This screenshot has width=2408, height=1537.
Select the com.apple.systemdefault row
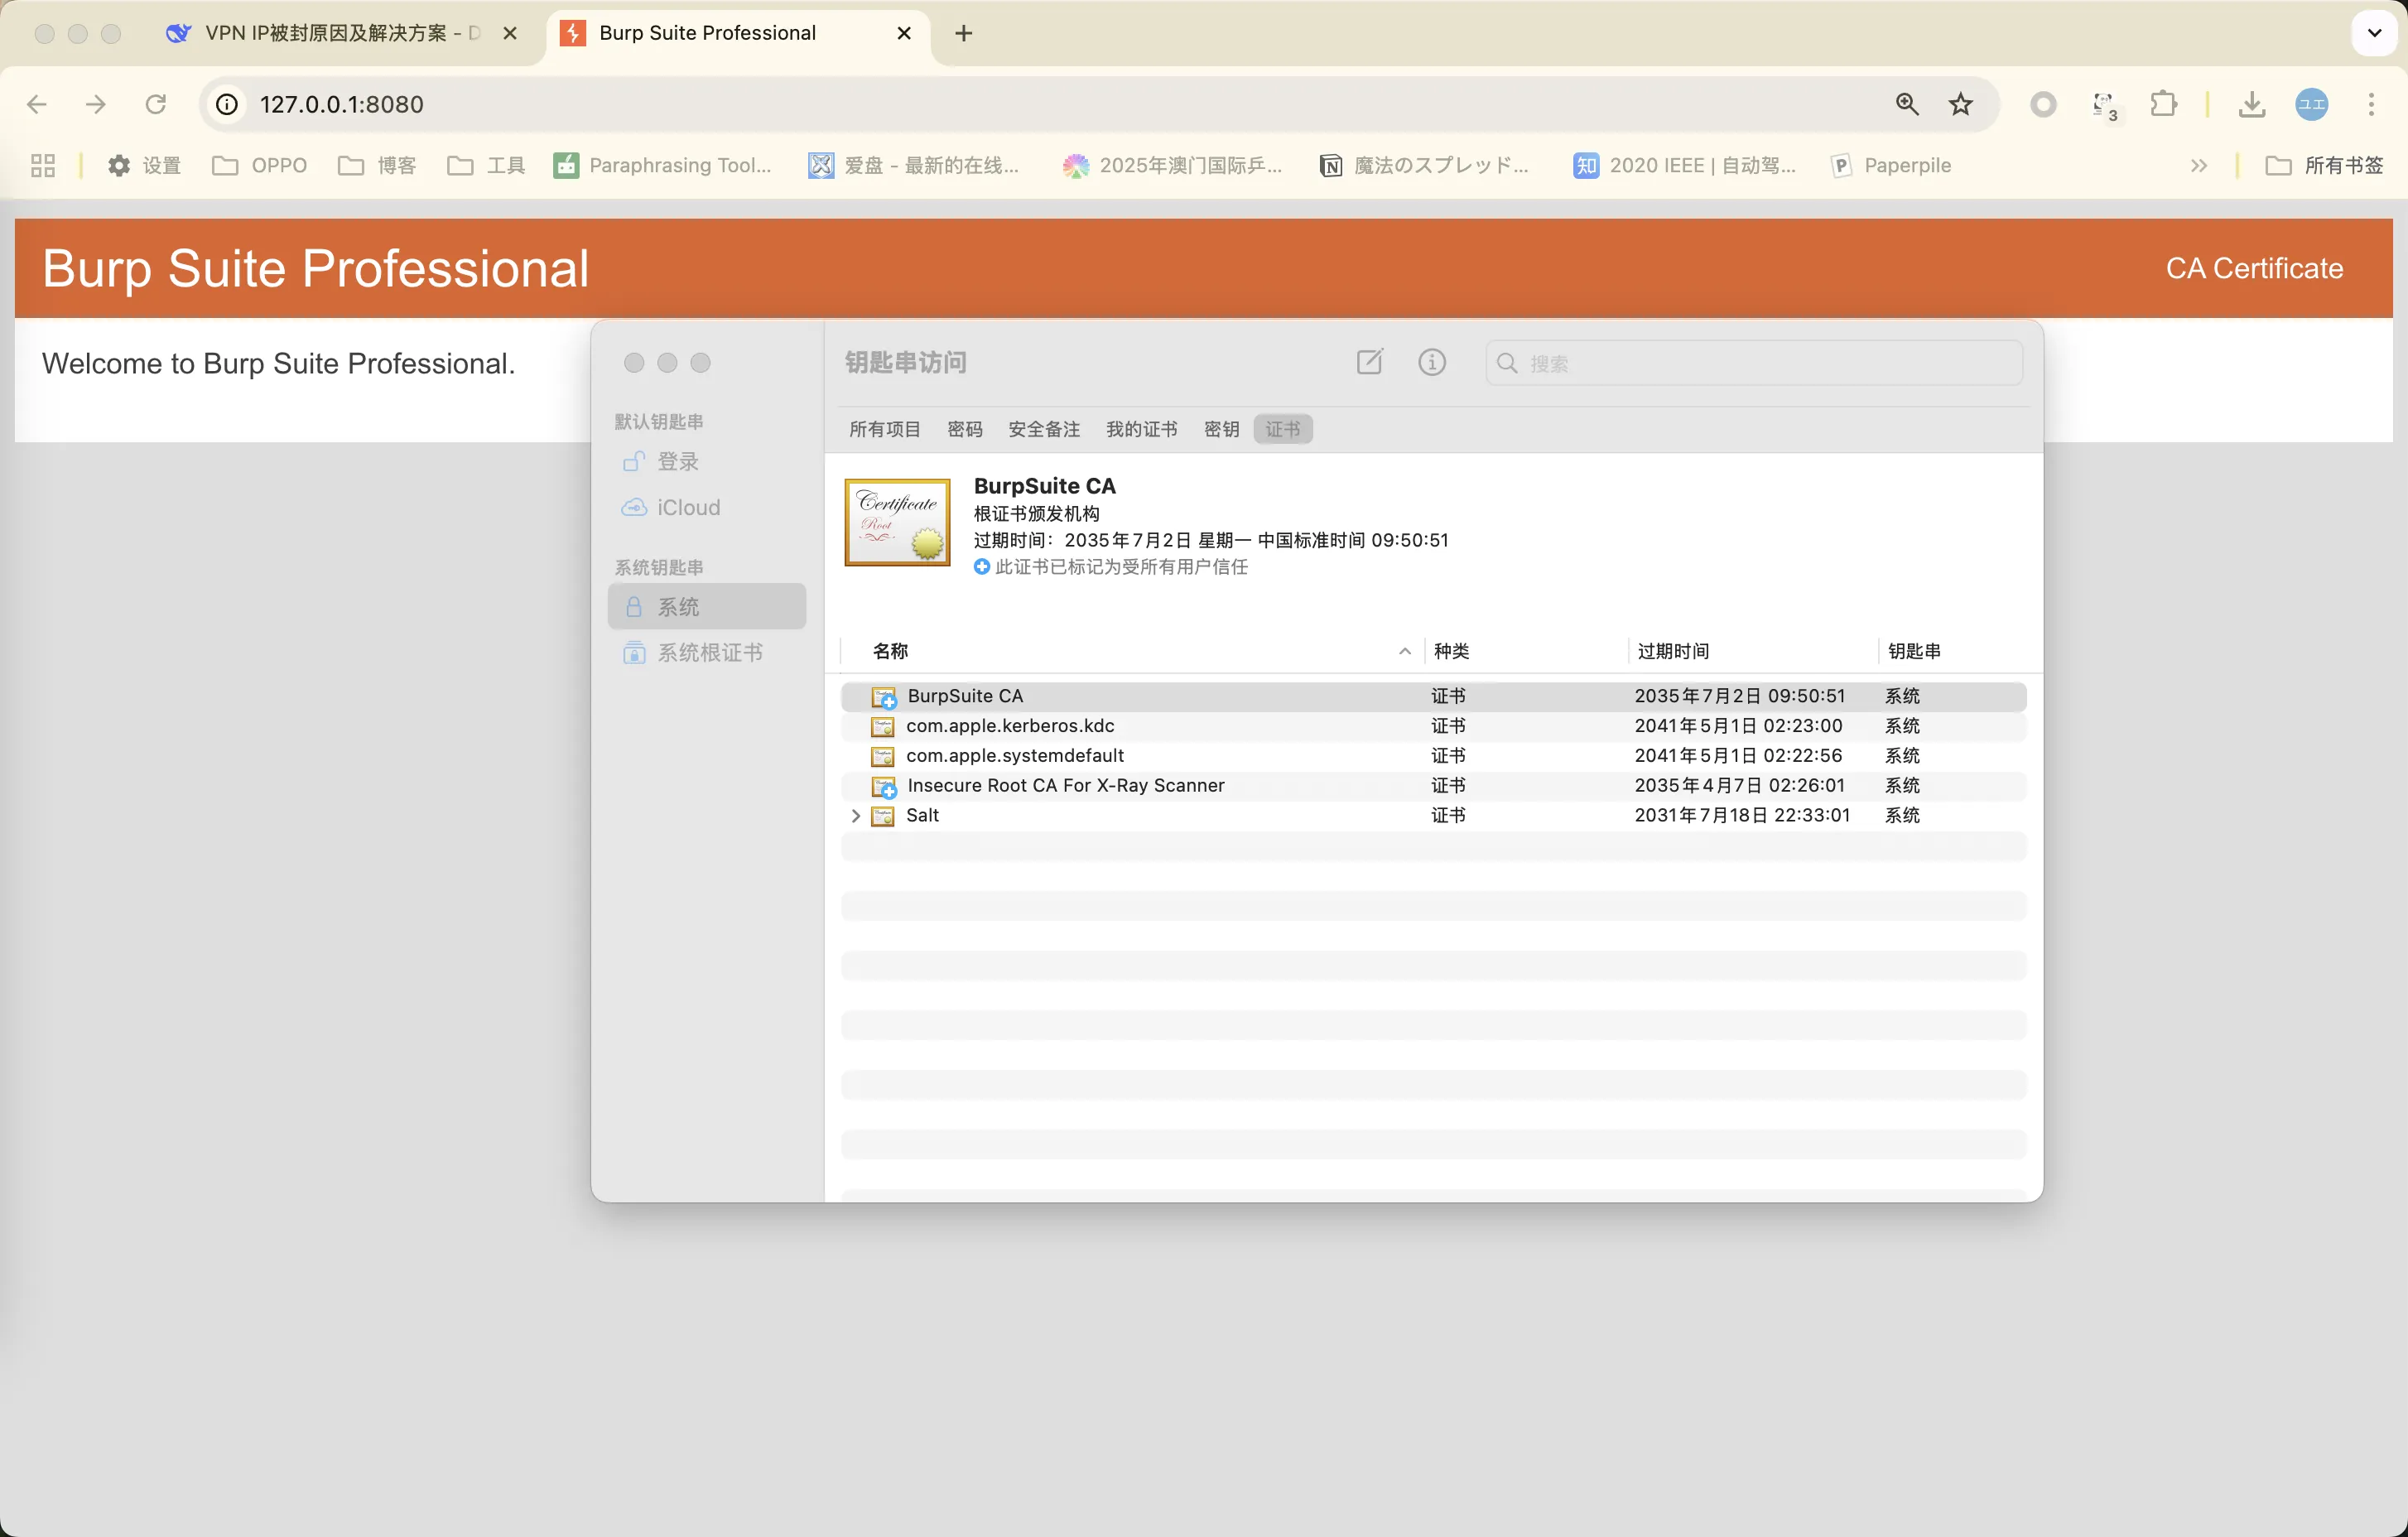click(1433, 756)
